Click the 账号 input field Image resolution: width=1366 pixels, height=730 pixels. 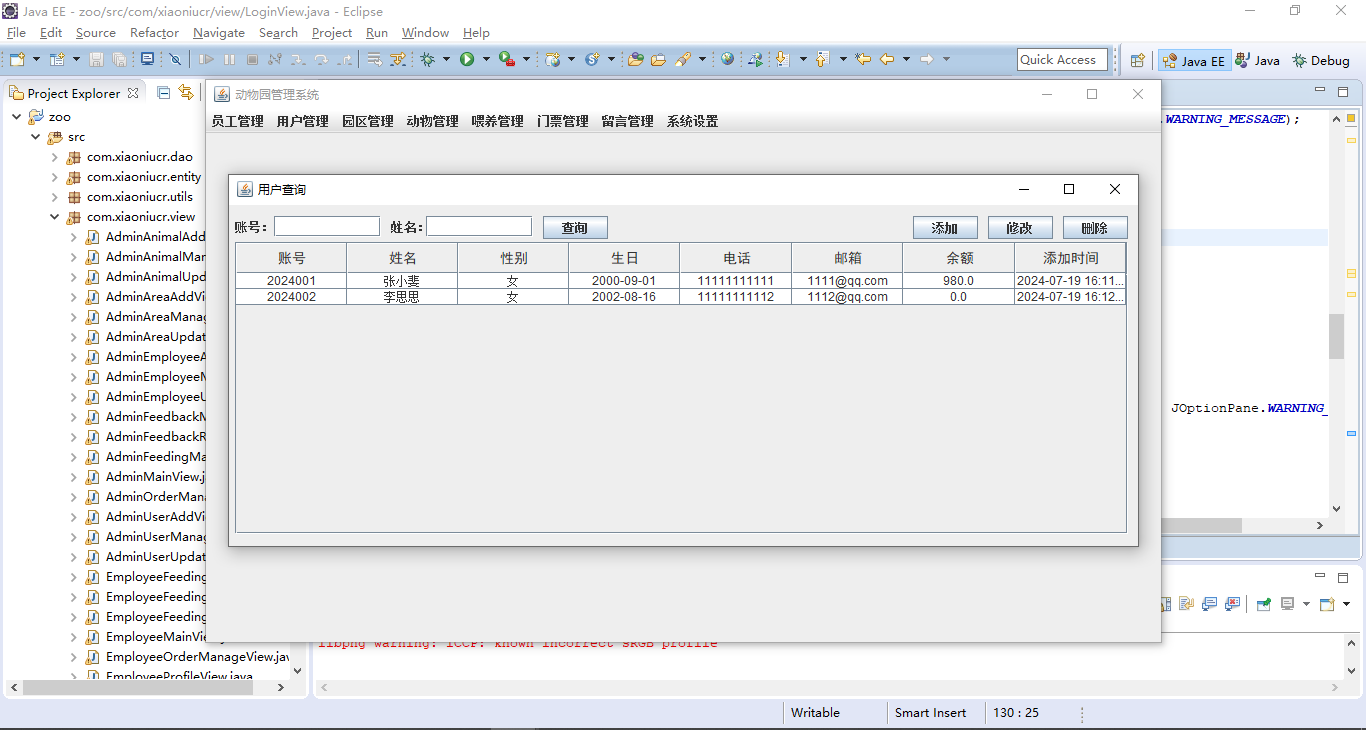click(x=327, y=227)
